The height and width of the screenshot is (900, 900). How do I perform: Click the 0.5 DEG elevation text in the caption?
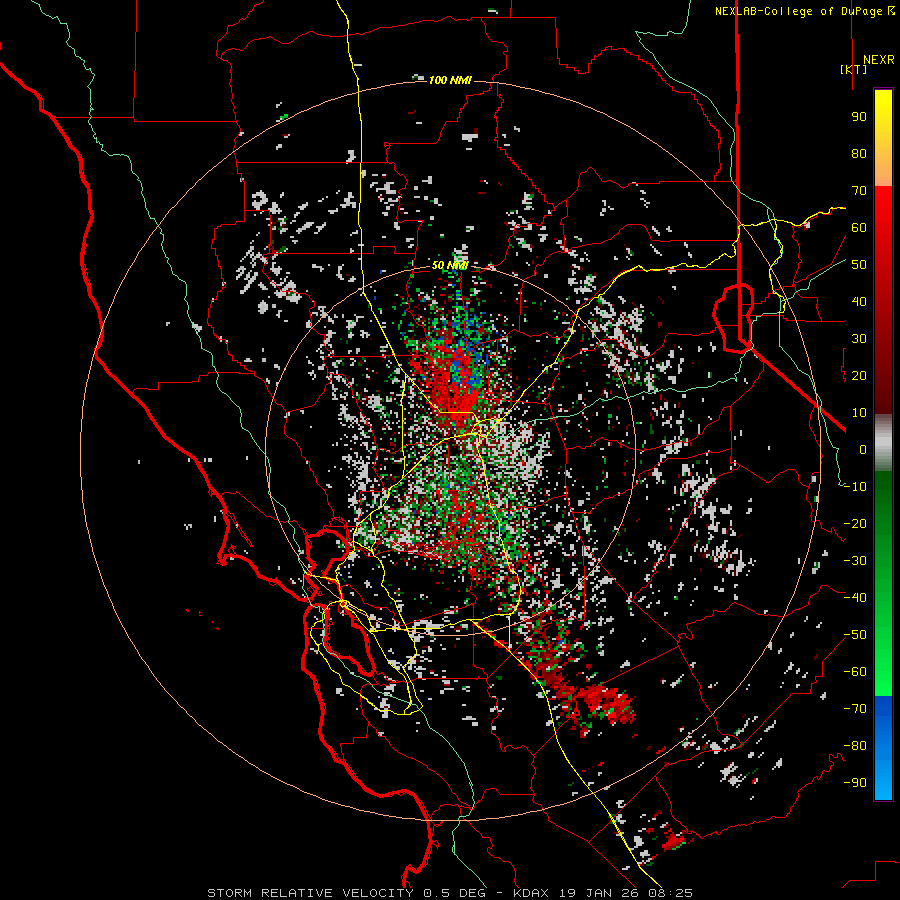[x=455, y=893]
